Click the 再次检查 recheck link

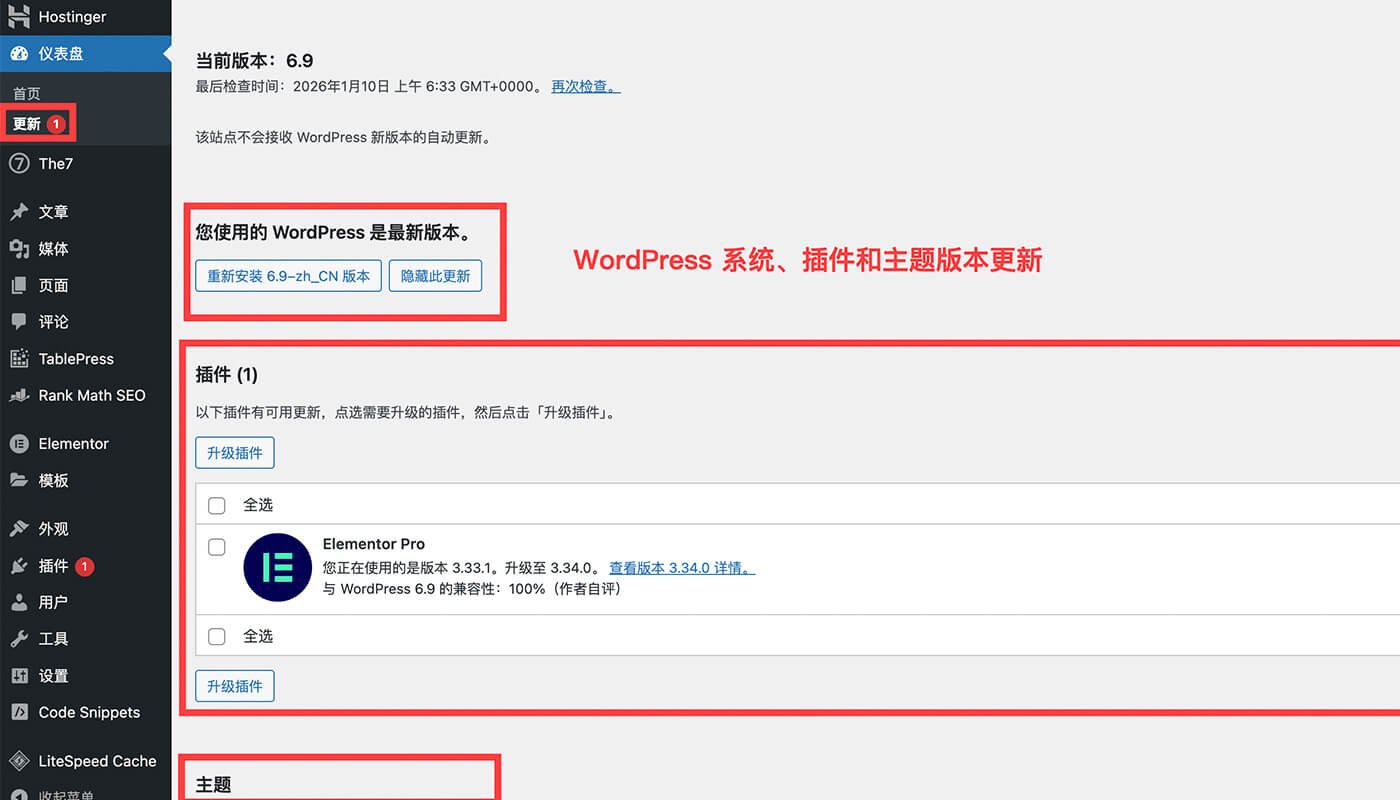pos(584,86)
